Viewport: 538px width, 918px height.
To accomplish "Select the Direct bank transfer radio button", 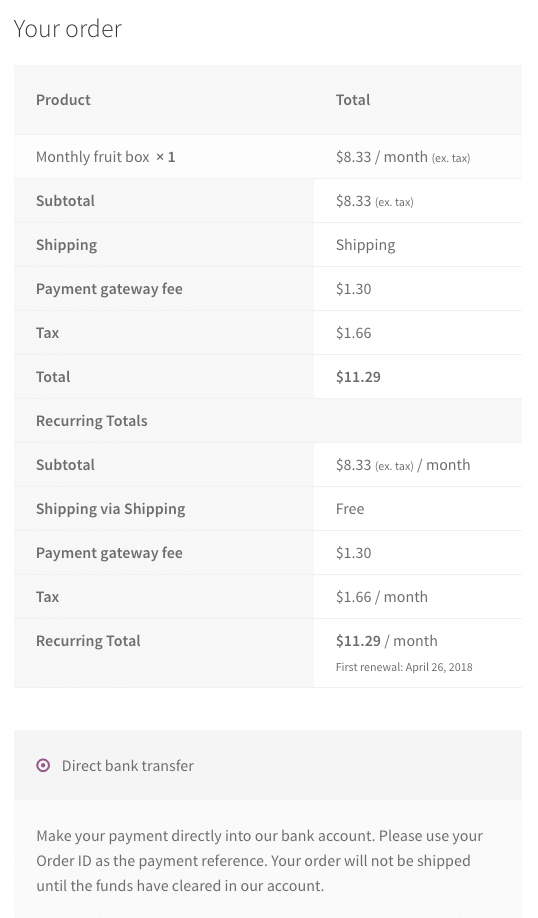I will click(x=43, y=765).
